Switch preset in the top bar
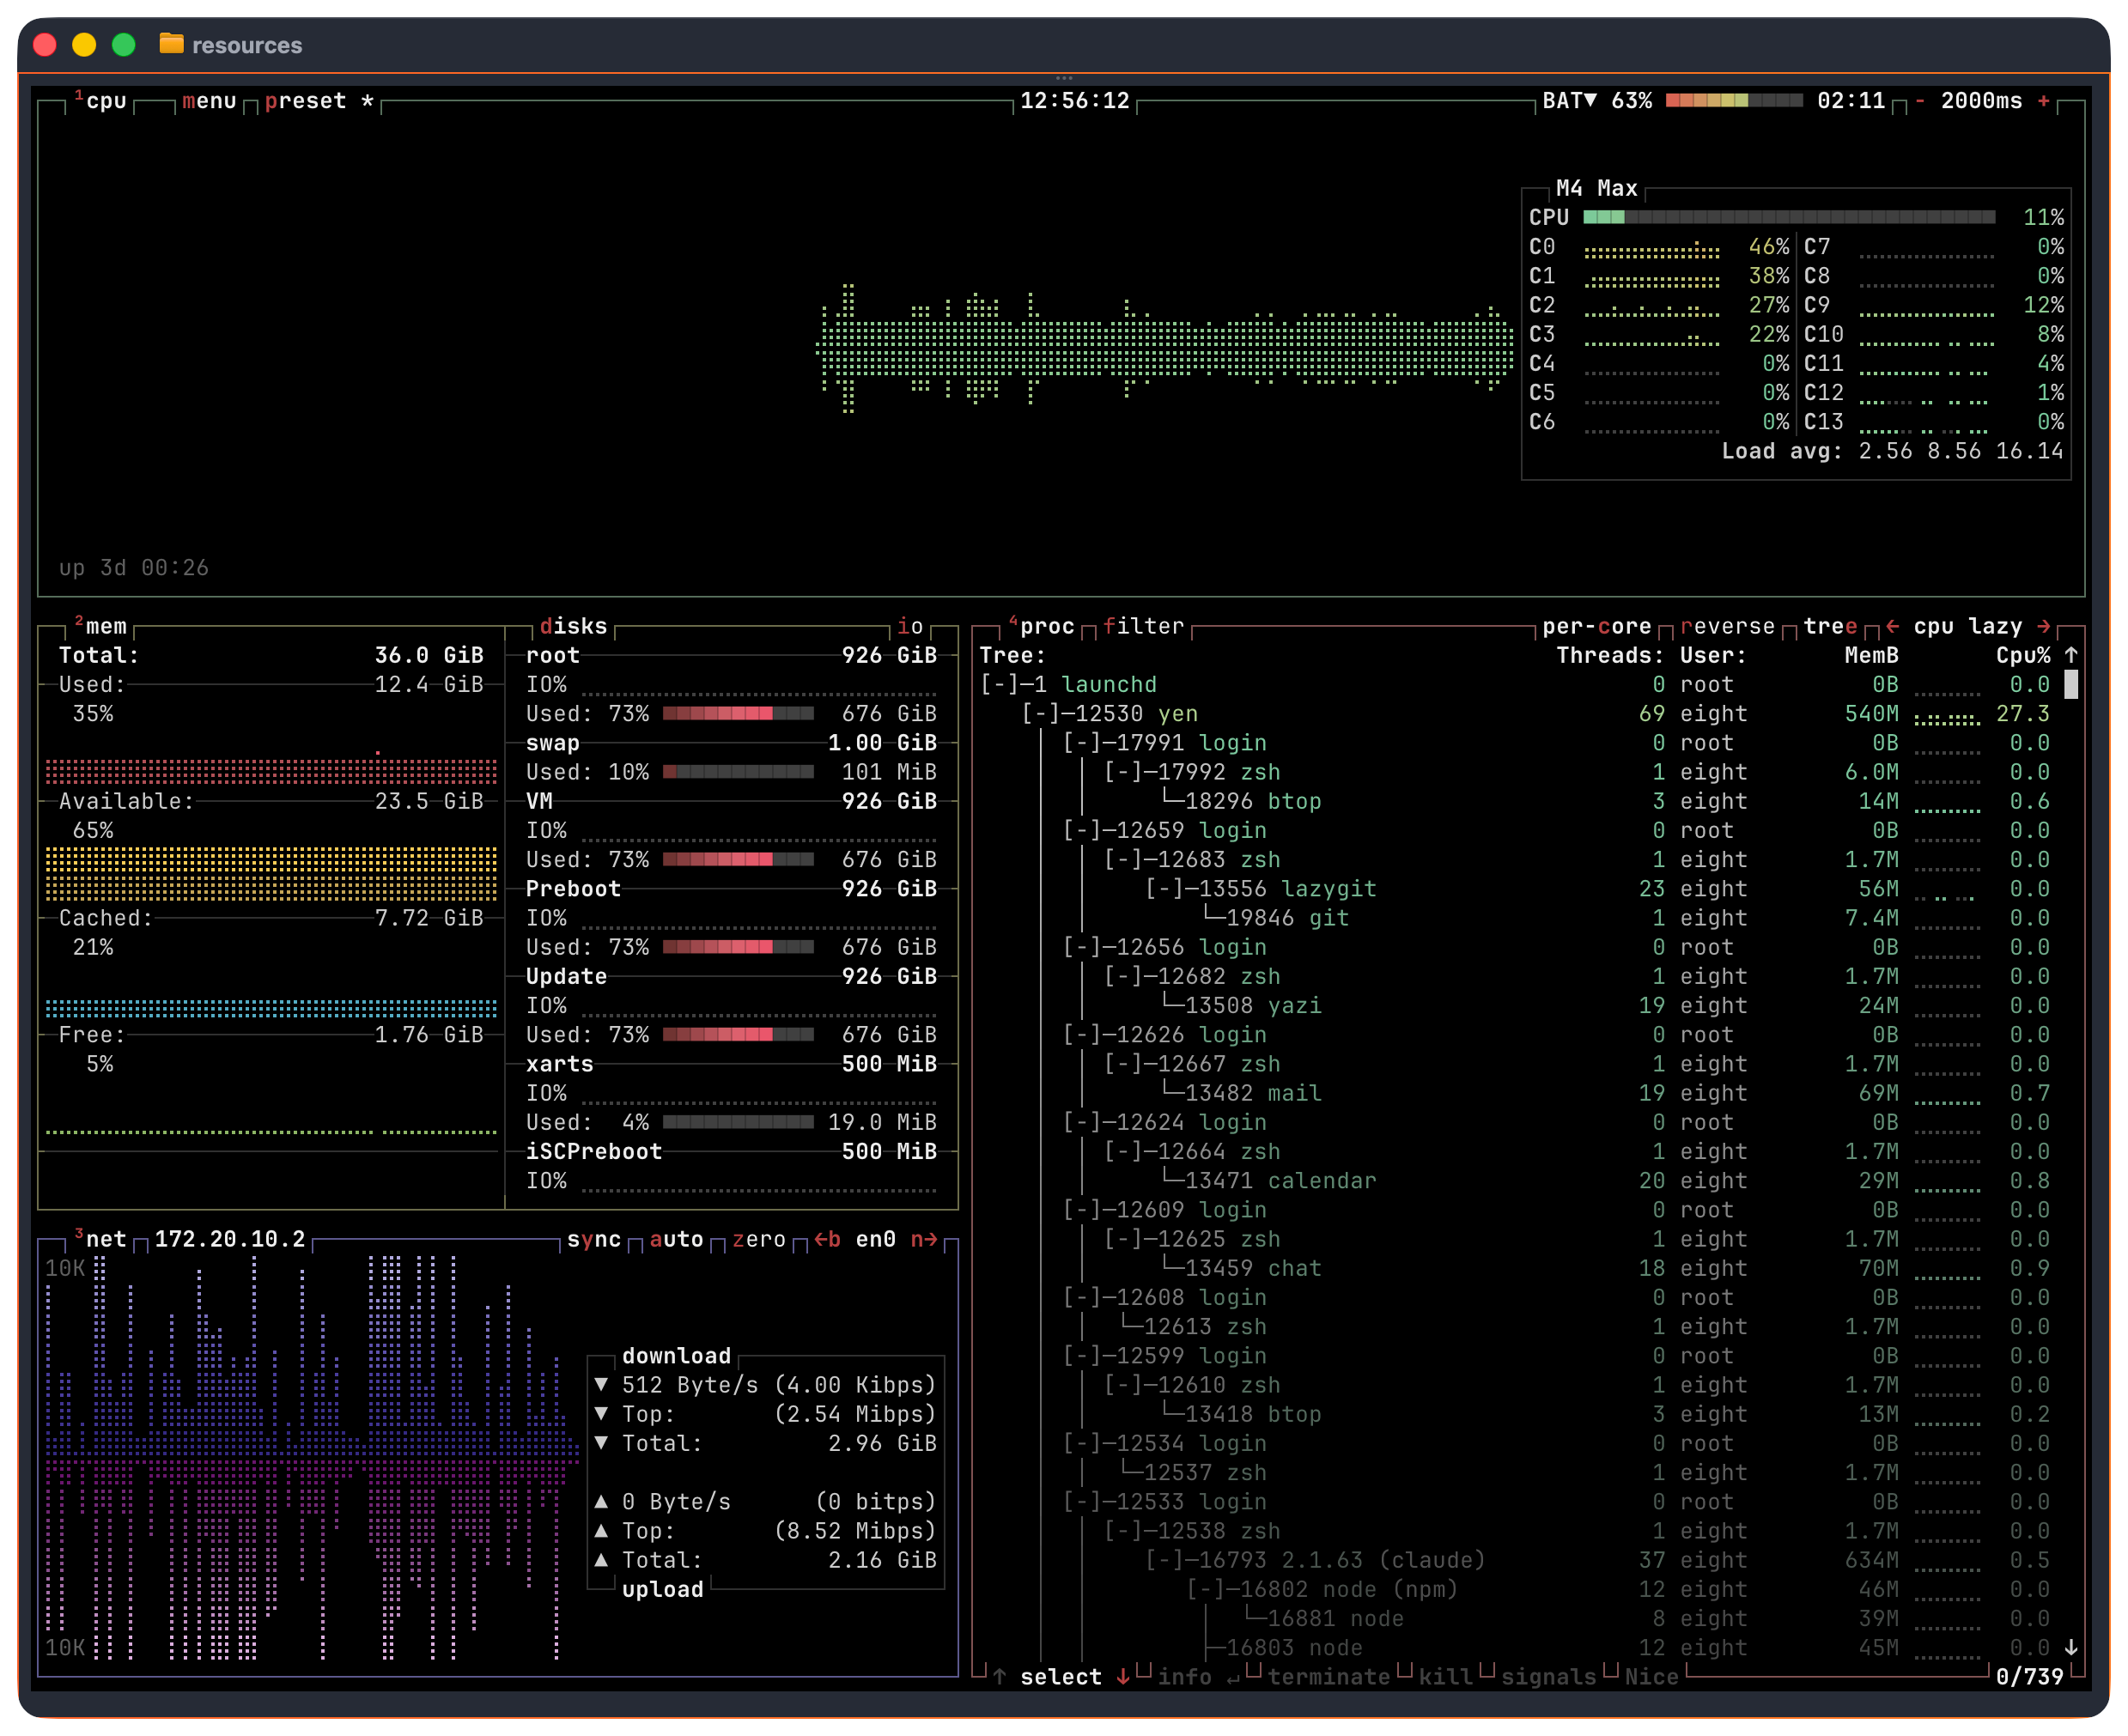 pyautogui.click(x=305, y=101)
